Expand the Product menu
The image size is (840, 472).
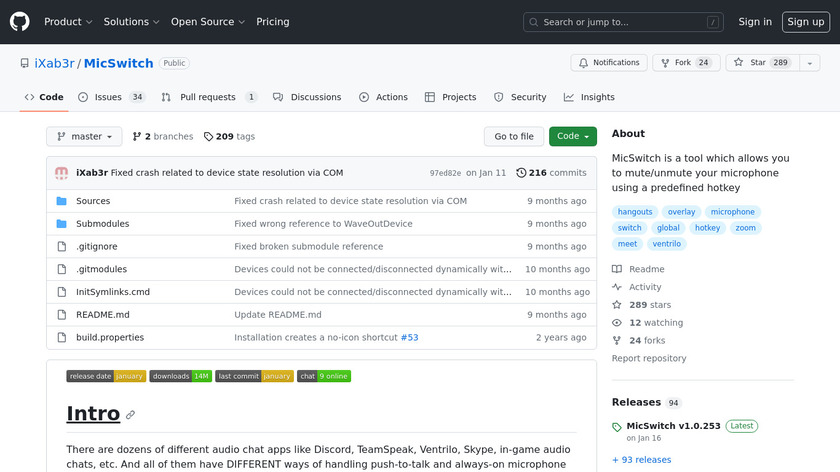pos(68,22)
